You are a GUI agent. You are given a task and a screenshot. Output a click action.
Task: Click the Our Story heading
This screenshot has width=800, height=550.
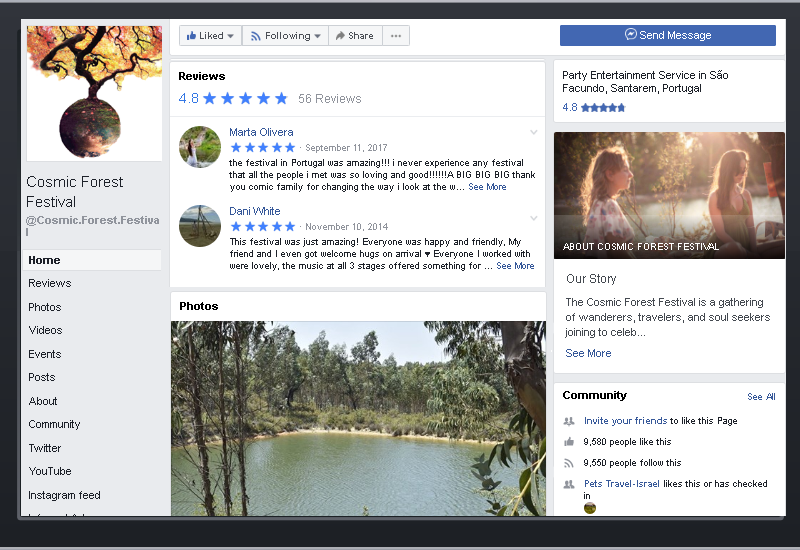click(x=591, y=279)
